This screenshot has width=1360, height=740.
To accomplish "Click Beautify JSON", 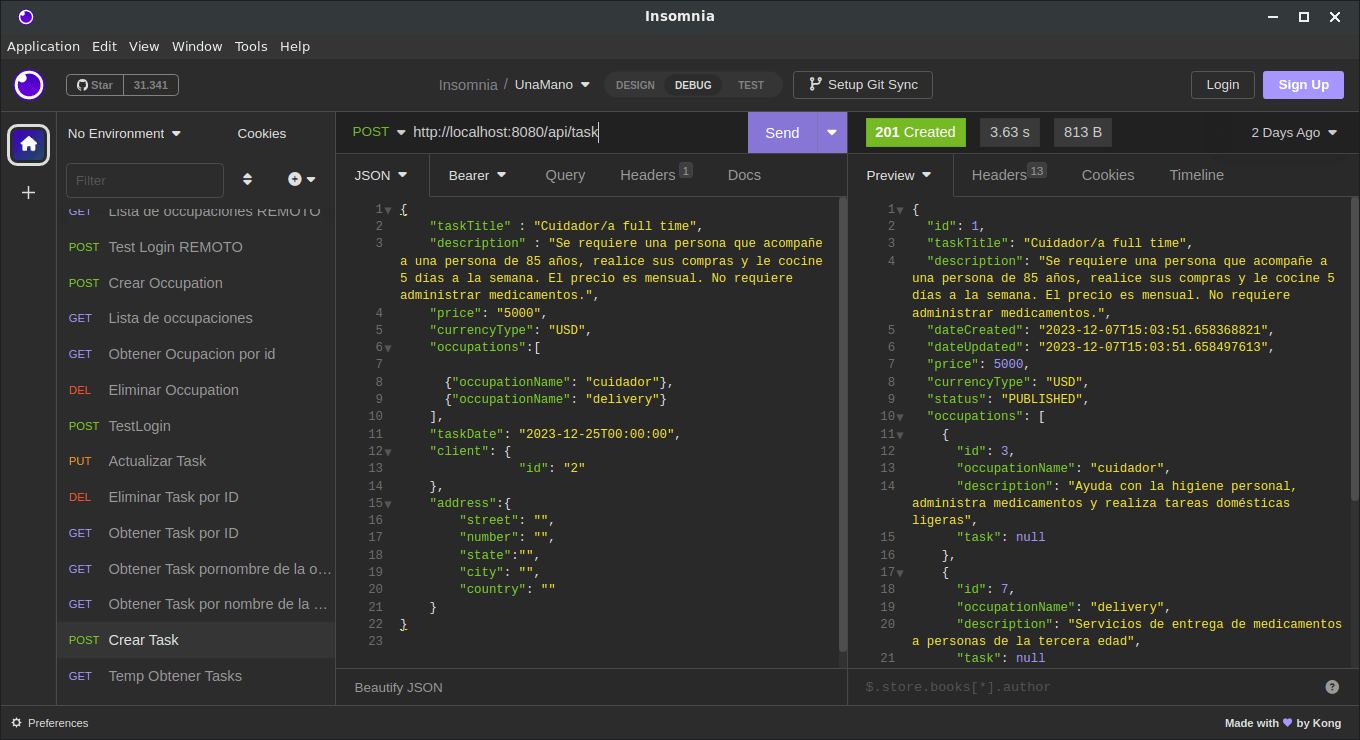I will coord(399,687).
